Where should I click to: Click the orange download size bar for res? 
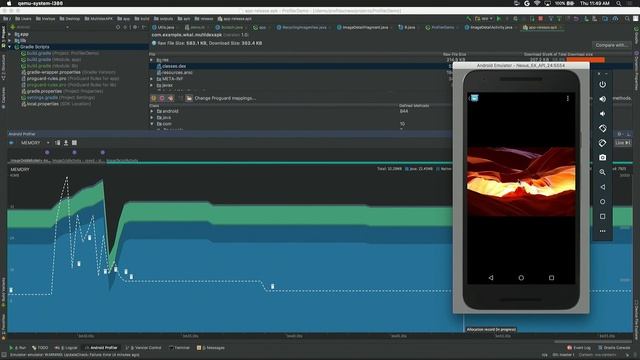pyautogui.click(x=585, y=60)
